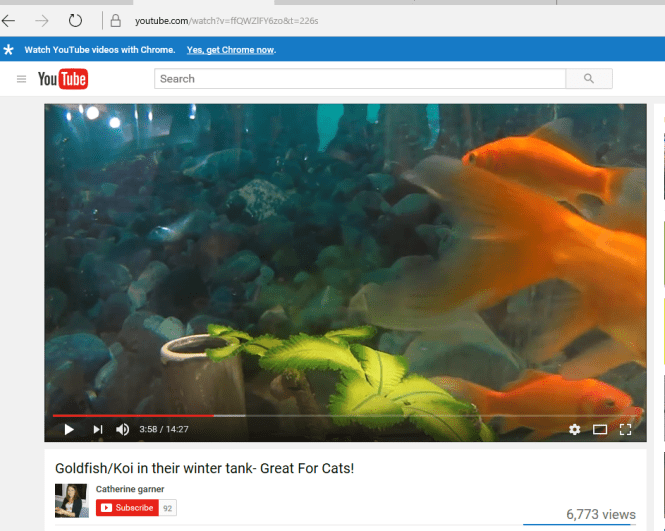
Task: Click the browser forward arrow
Action: click(x=42, y=20)
